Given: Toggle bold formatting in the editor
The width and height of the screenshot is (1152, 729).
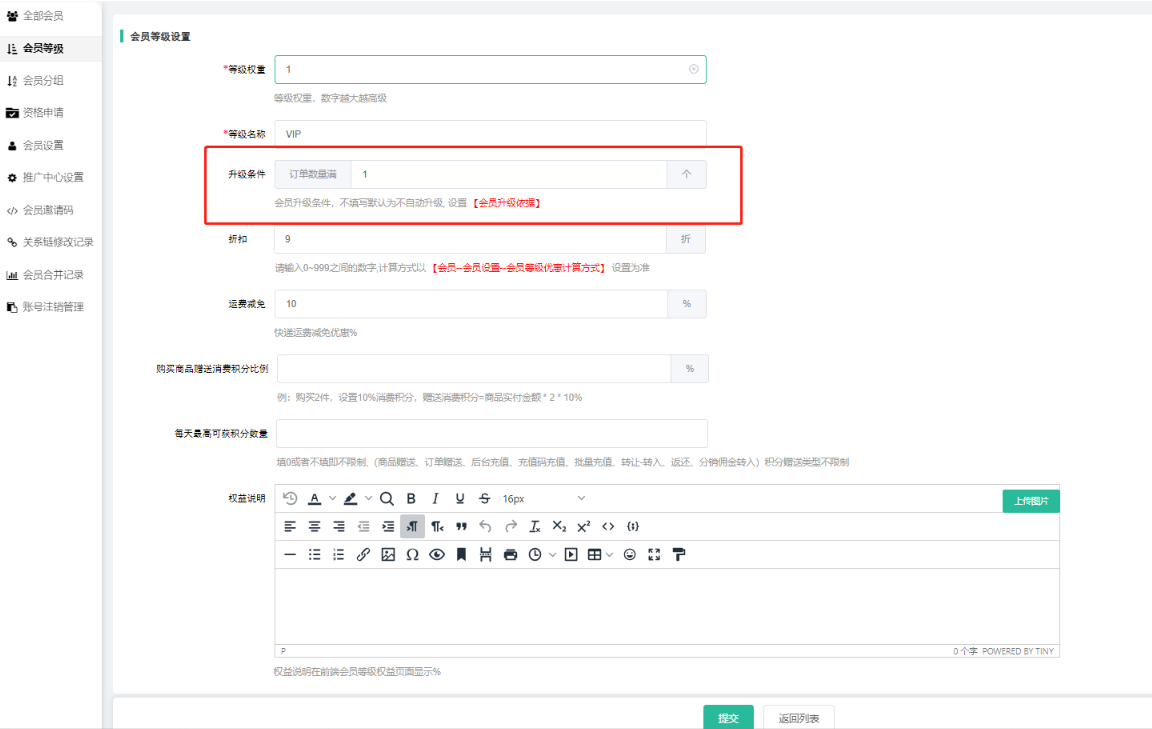Looking at the screenshot, I should 411,498.
